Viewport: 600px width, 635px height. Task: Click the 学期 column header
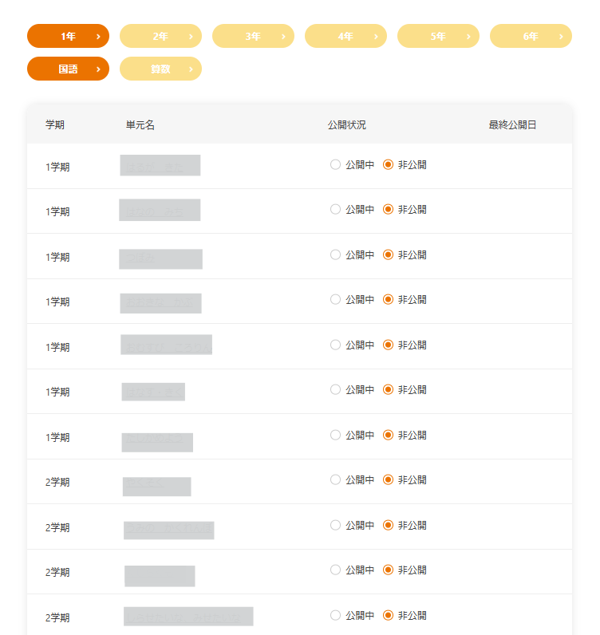coord(55,125)
